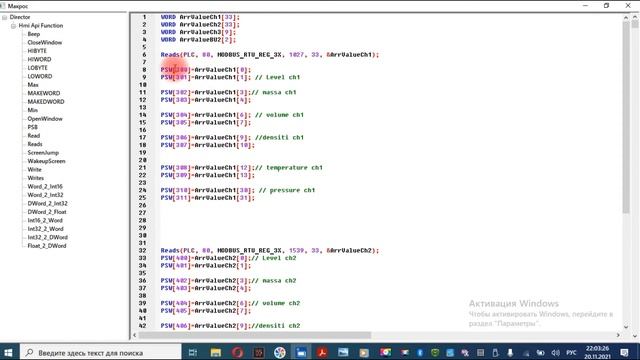Viewport: 640px width, 360px height.
Task: Select the Max function
Action: [33, 85]
